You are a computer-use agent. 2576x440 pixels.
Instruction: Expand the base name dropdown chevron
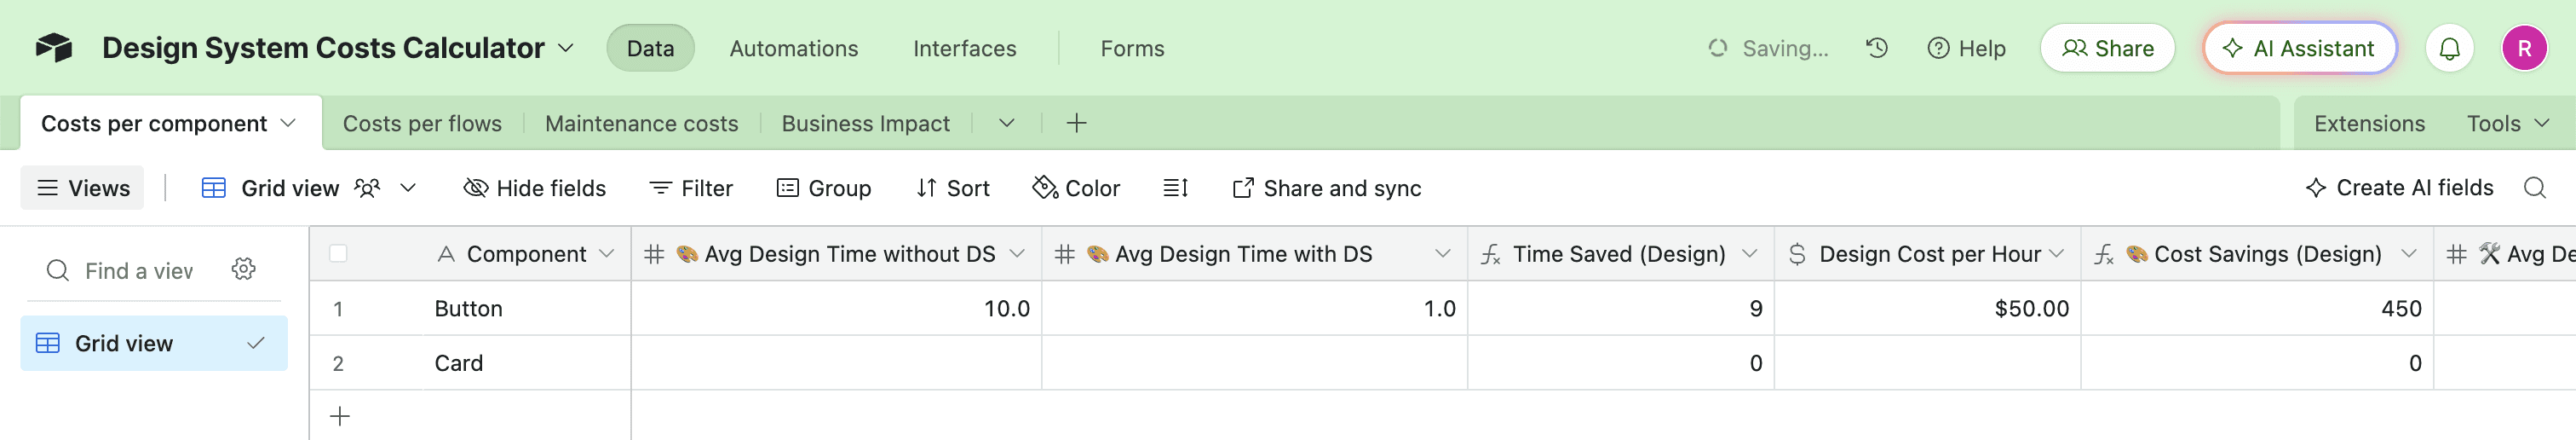click(566, 48)
